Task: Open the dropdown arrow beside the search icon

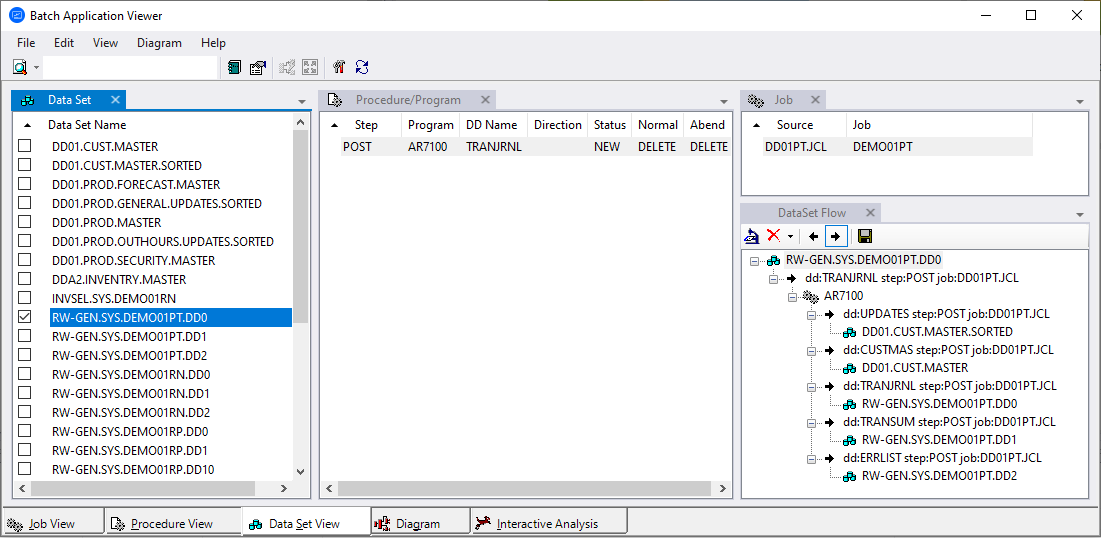Action: (x=37, y=68)
